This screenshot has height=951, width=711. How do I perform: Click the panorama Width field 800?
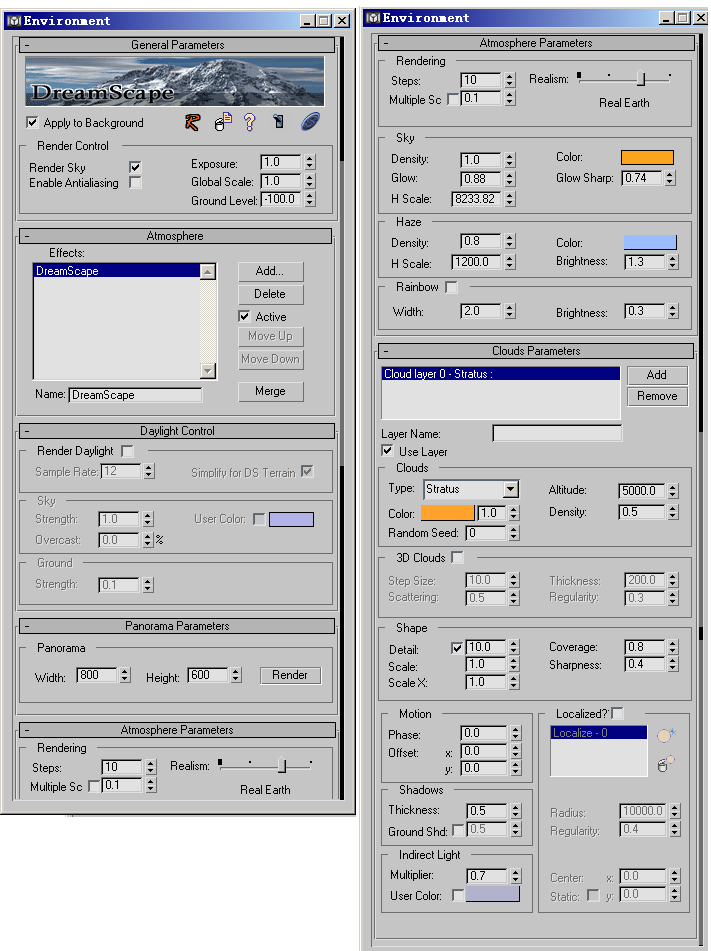[97, 675]
